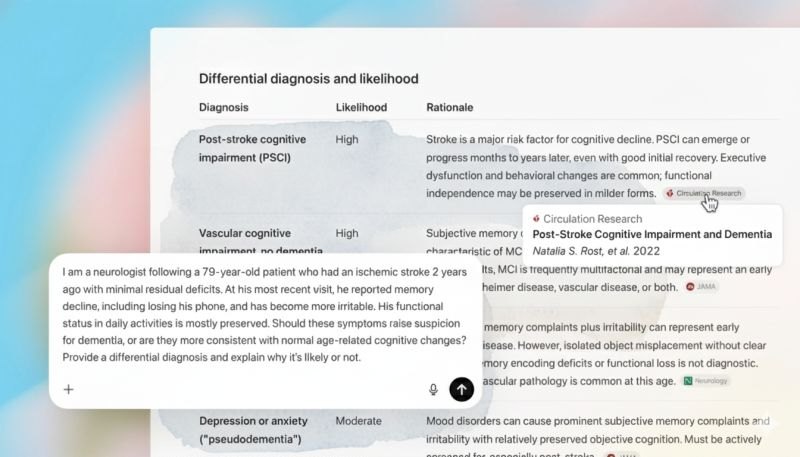The height and width of the screenshot is (457, 800).
Task: Select the 'Depression or anxiety' diagnosis cell
Action: coord(254,430)
